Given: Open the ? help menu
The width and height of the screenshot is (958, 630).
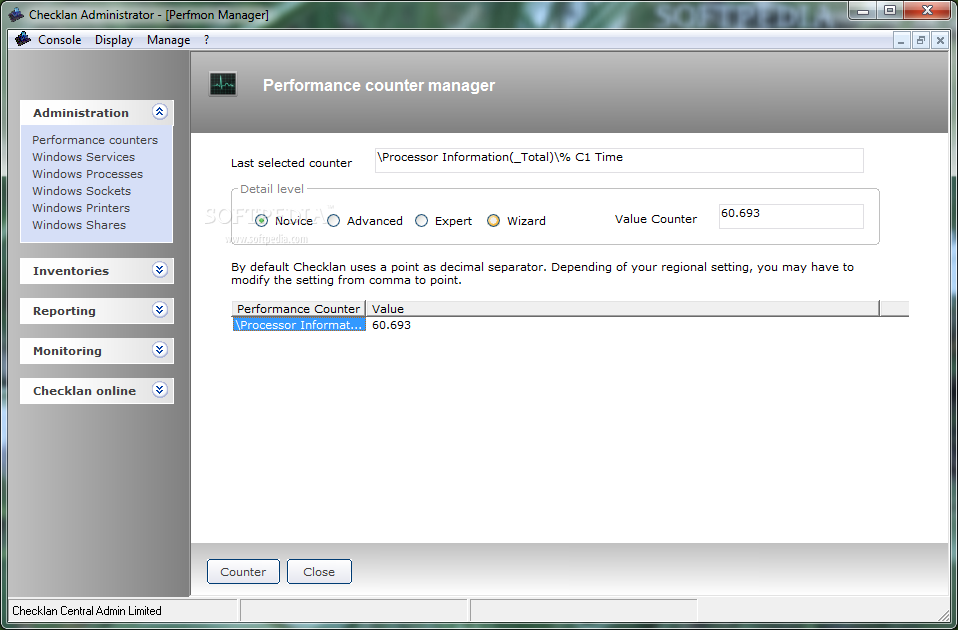Looking at the screenshot, I should tap(207, 40).
